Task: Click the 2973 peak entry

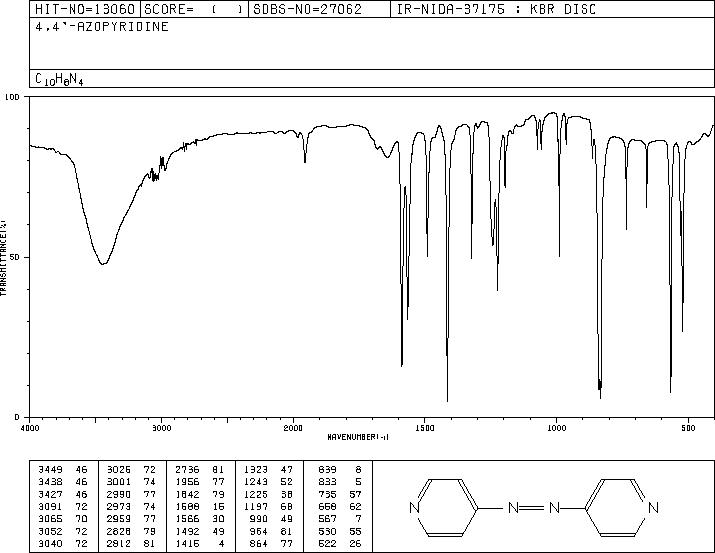Action: 119,506
